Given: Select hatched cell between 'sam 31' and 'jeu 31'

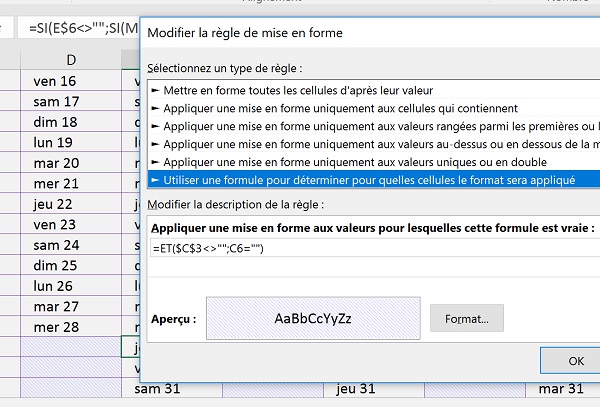Looking at the screenshot, I should tap(273, 390).
